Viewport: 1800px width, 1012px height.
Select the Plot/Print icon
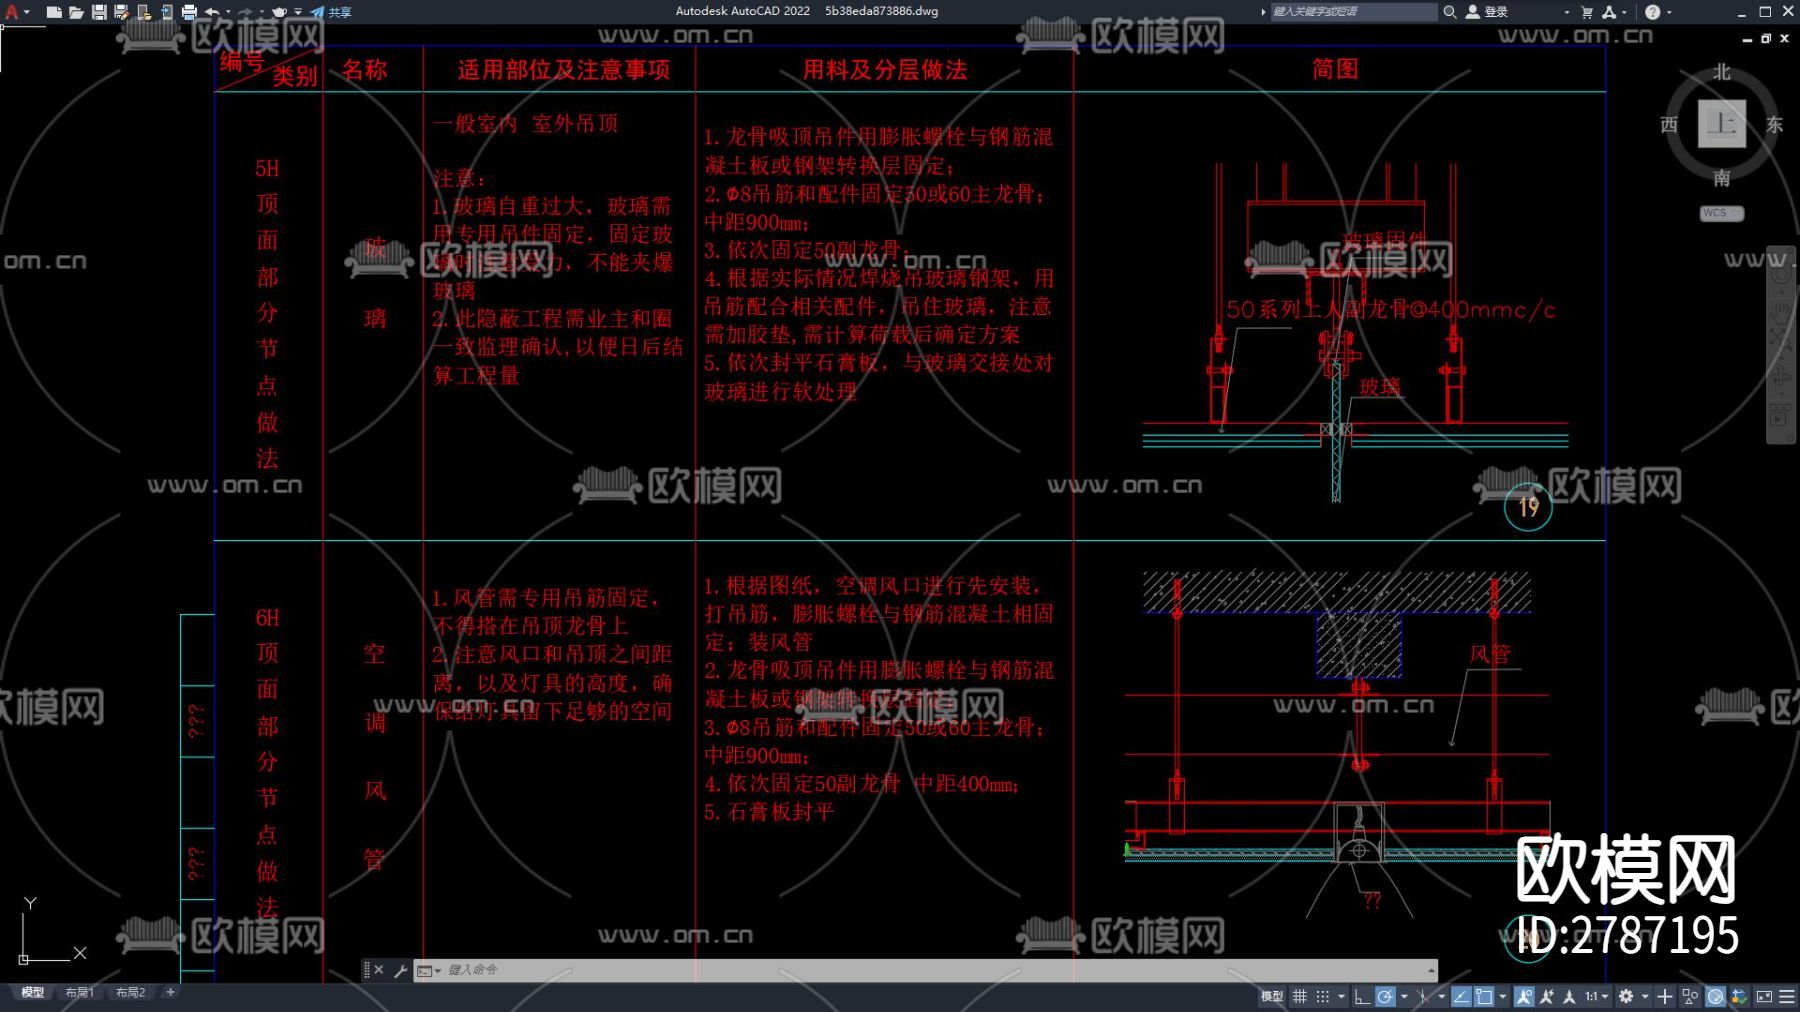(190, 12)
